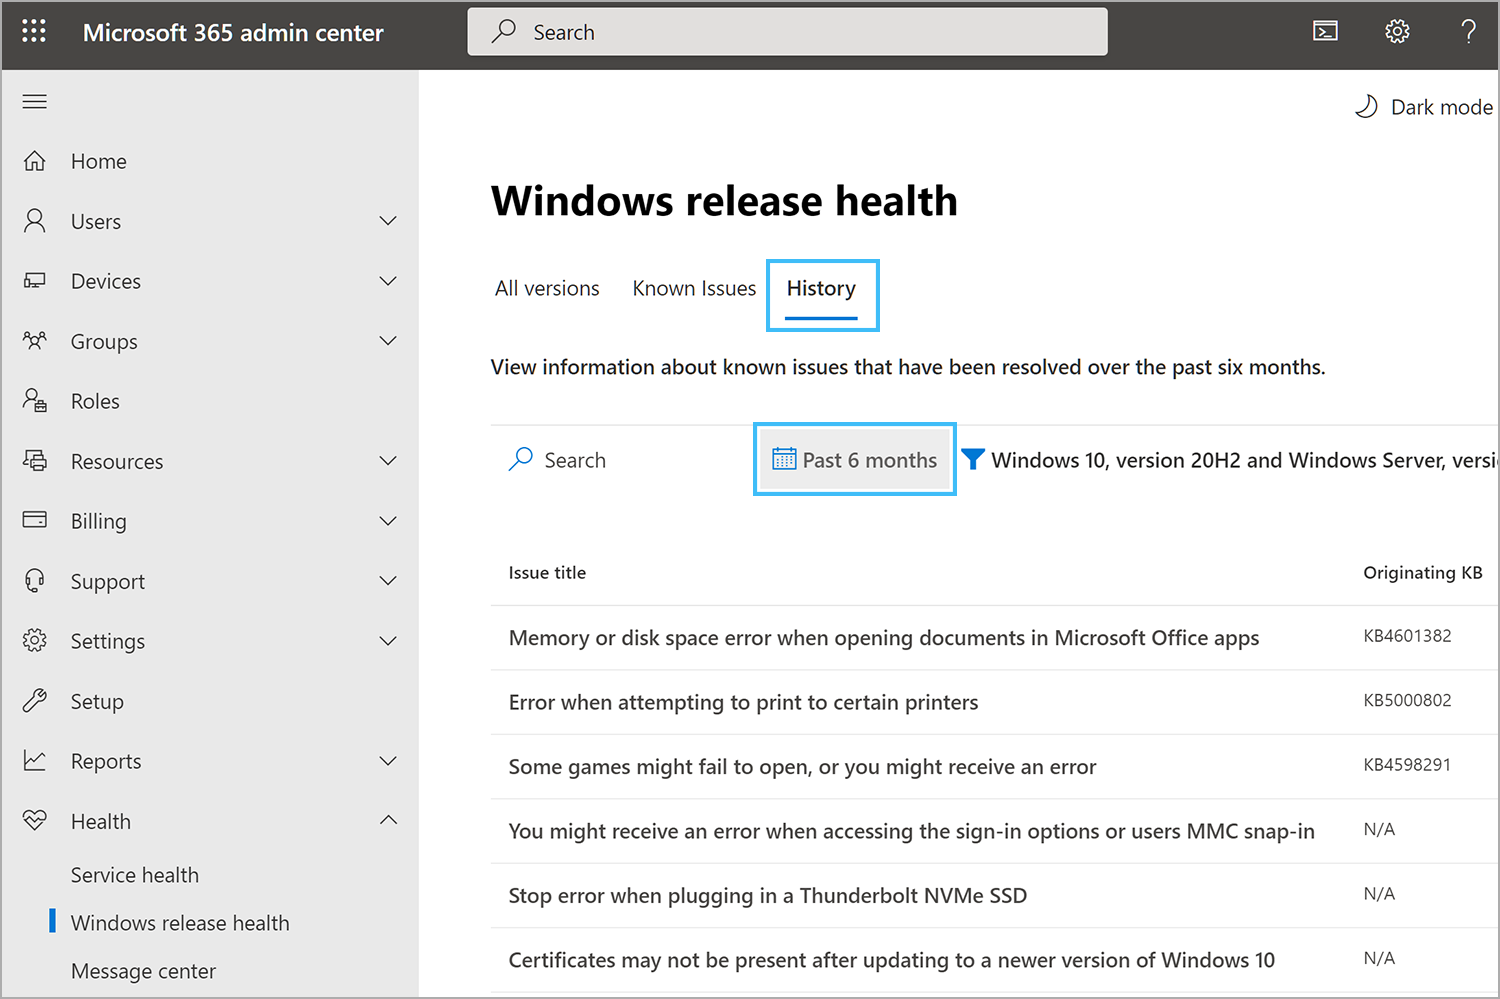Open Message center from the sidebar
Image resolution: width=1500 pixels, height=999 pixels.
click(x=143, y=970)
